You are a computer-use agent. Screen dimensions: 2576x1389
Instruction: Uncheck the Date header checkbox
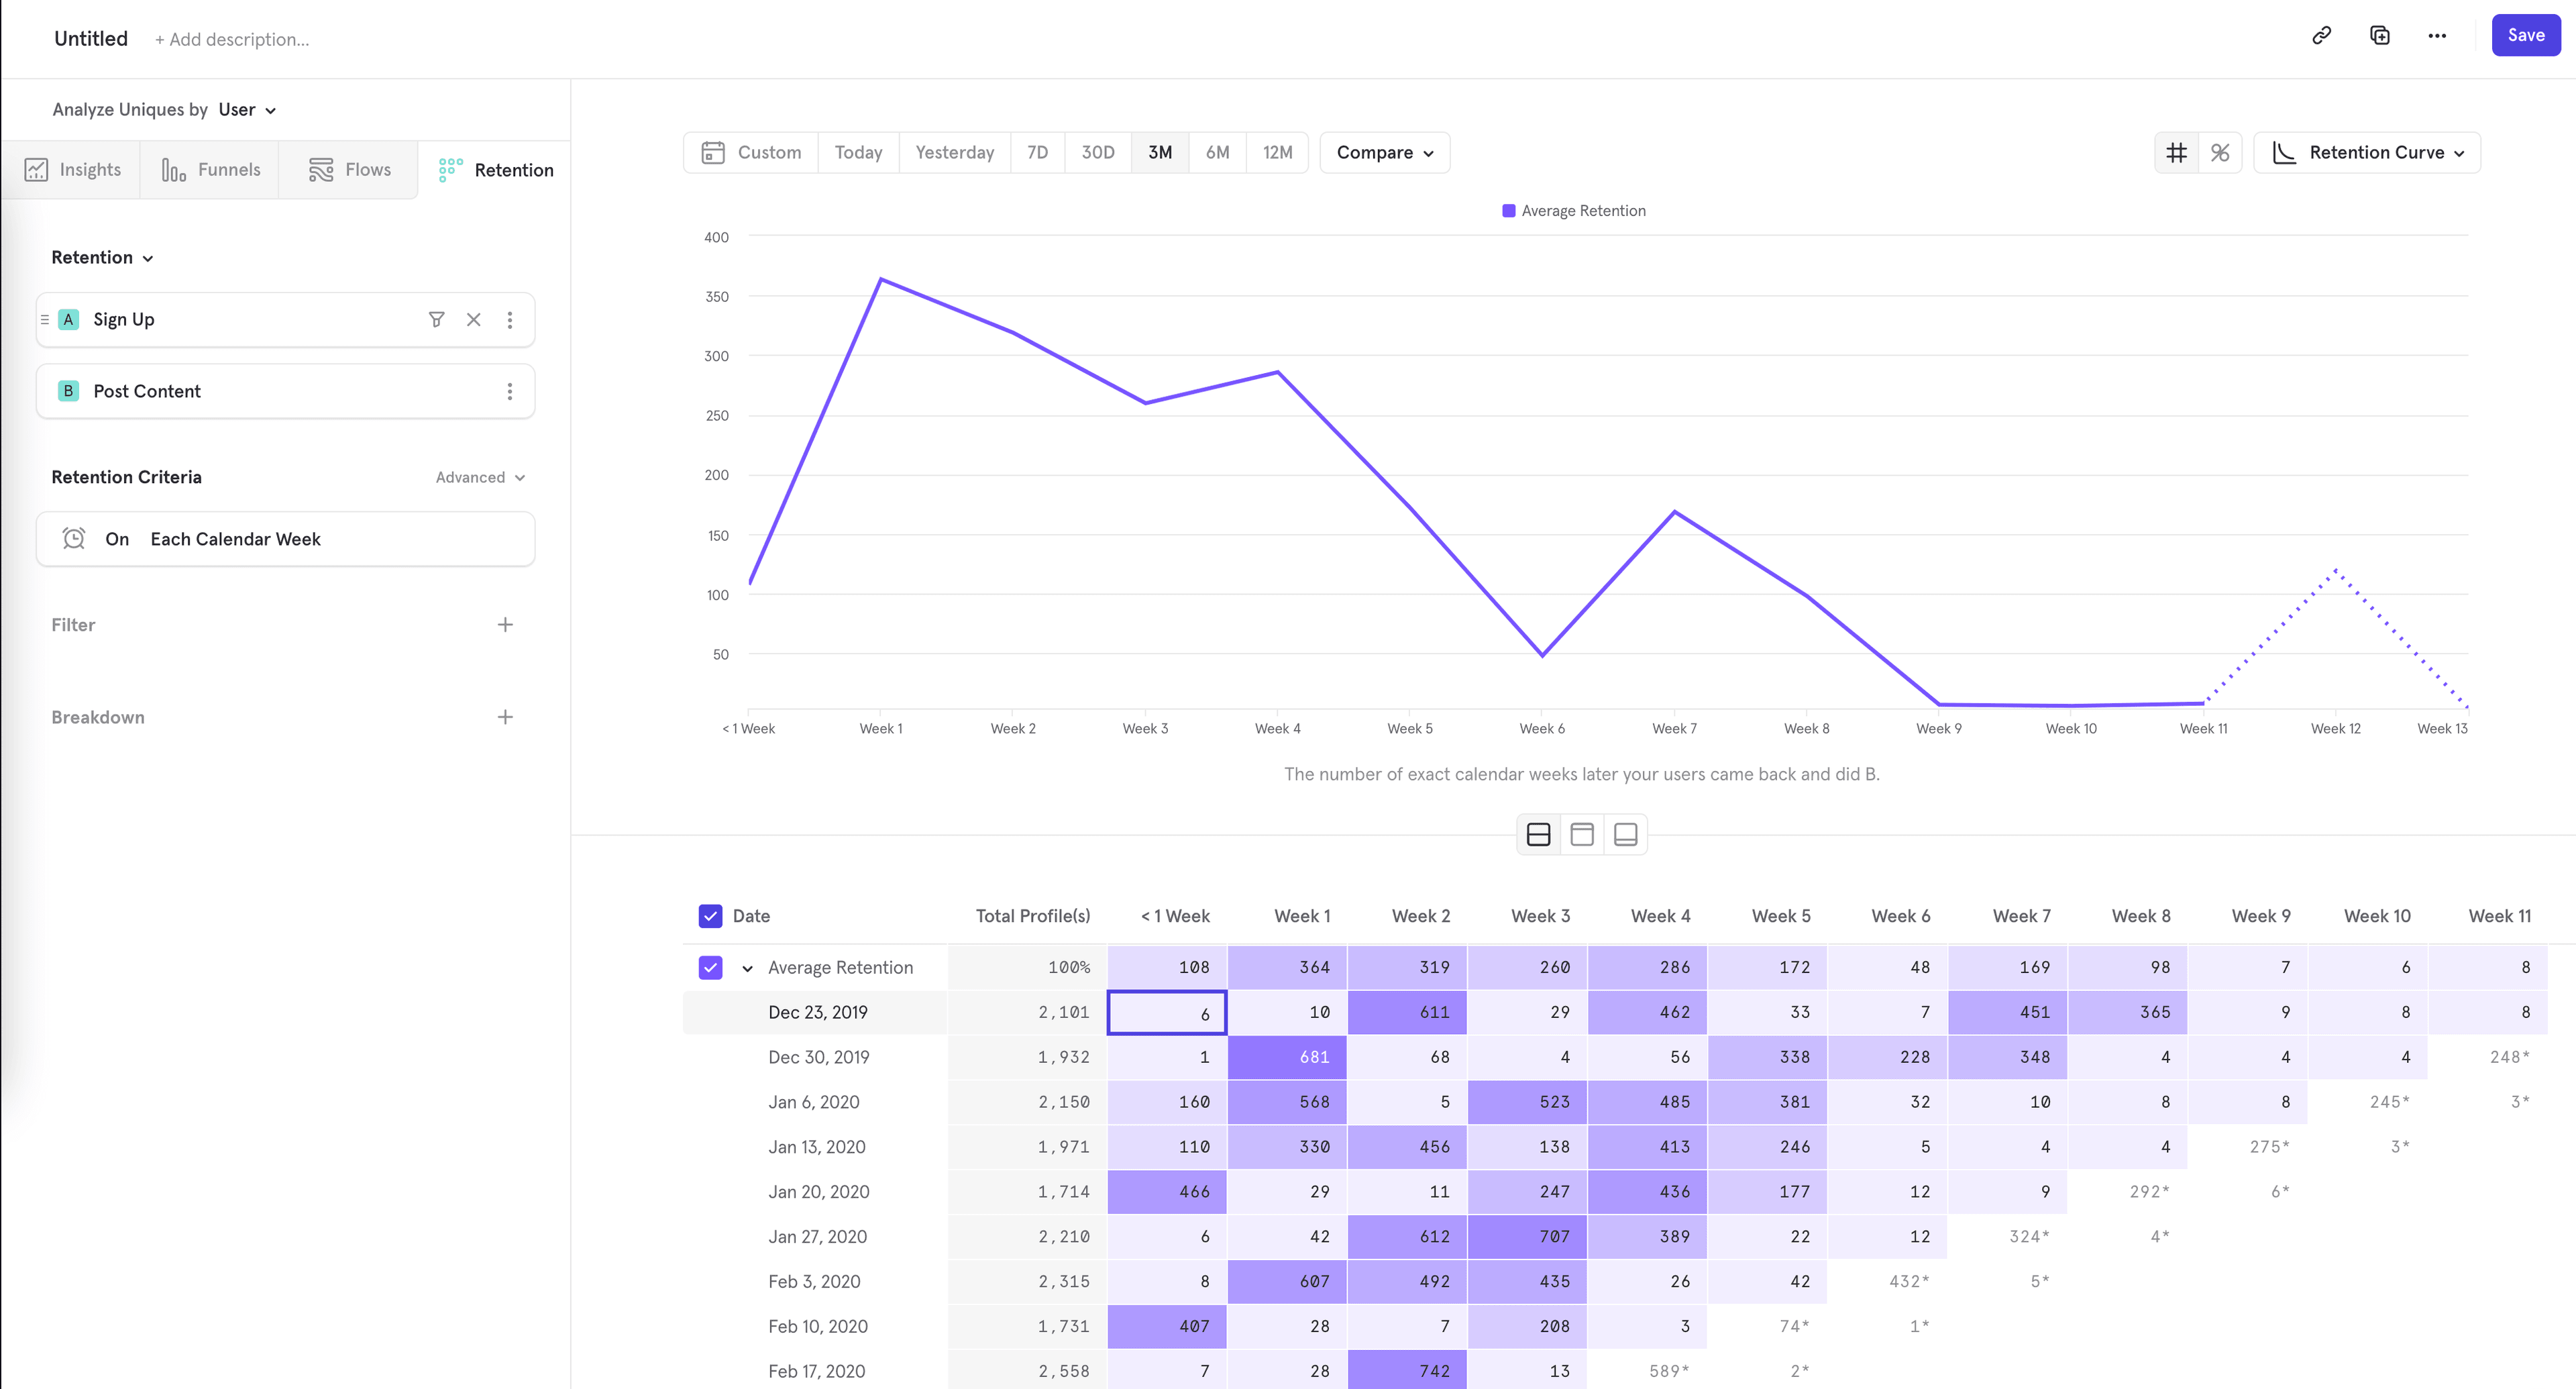[710, 916]
